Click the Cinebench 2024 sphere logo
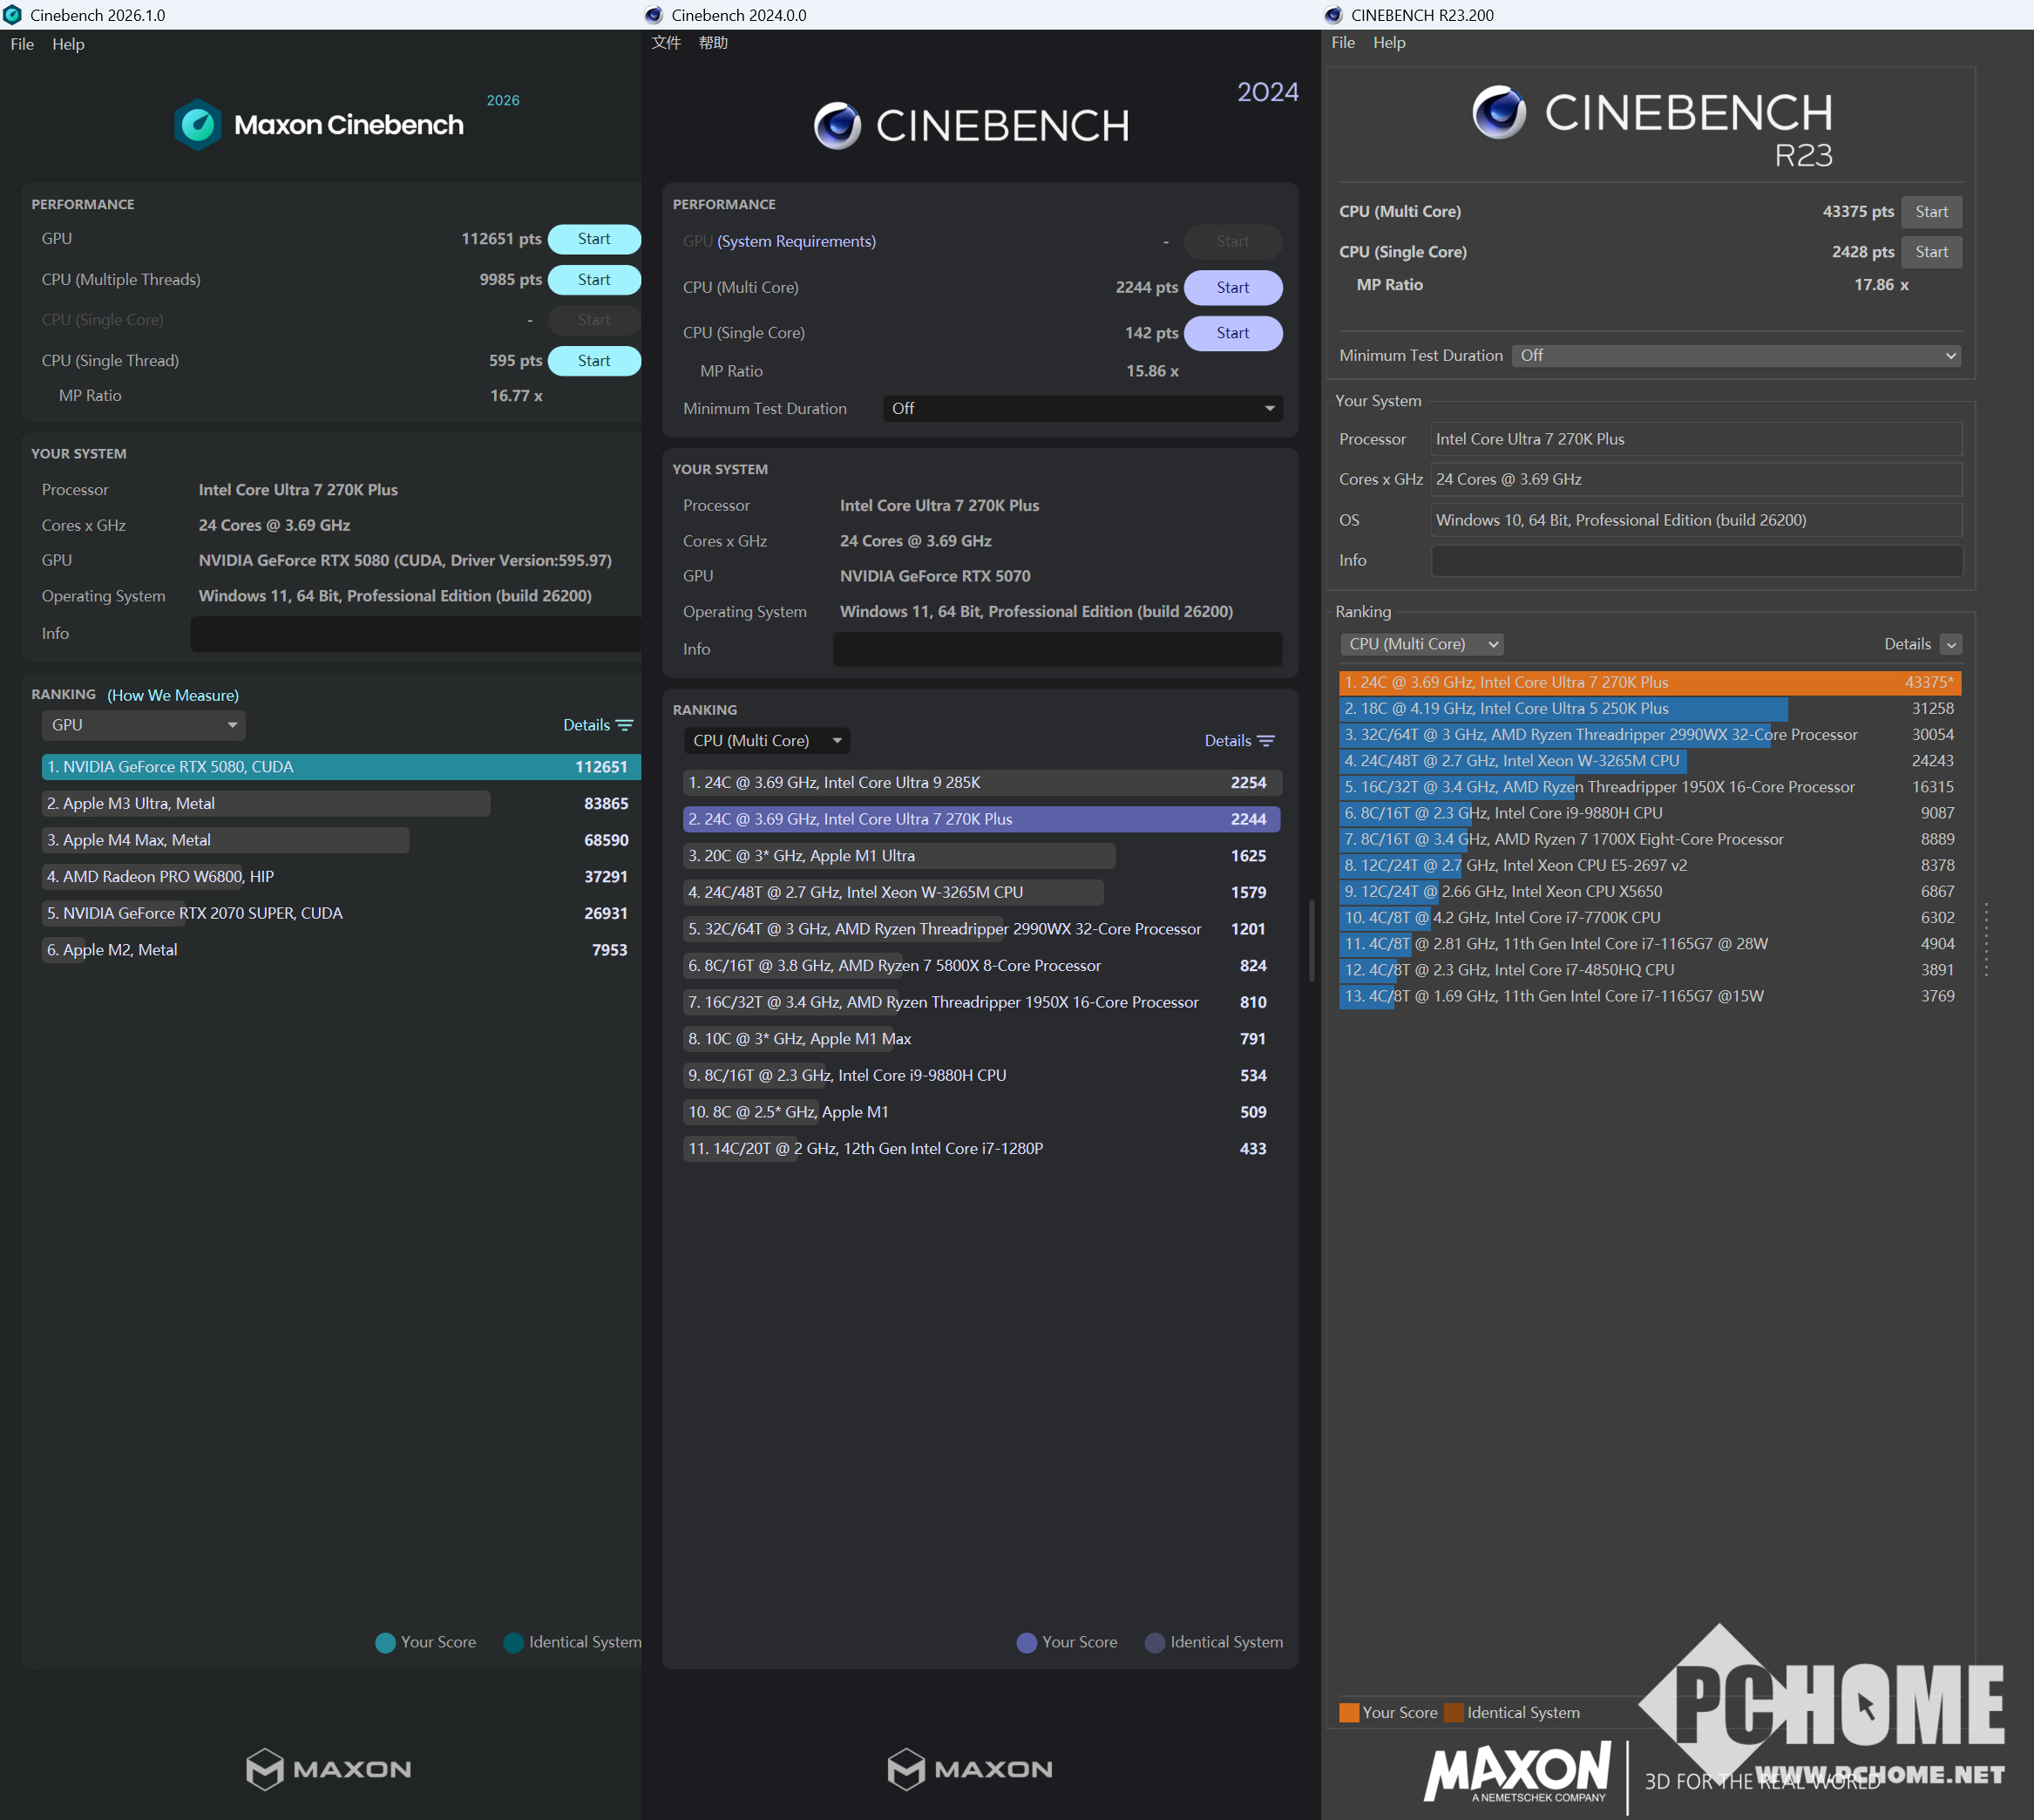2034x1820 pixels. (x=837, y=126)
